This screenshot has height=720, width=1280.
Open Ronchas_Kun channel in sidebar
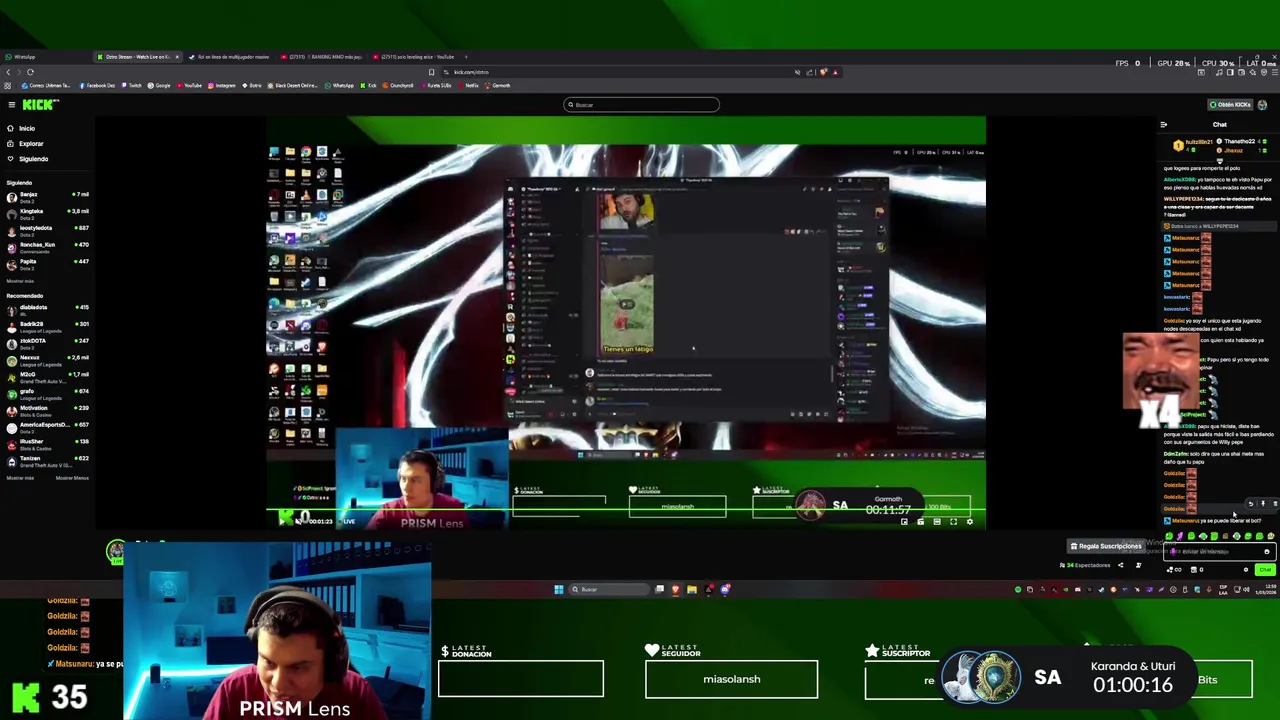pyautogui.click(x=47, y=247)
